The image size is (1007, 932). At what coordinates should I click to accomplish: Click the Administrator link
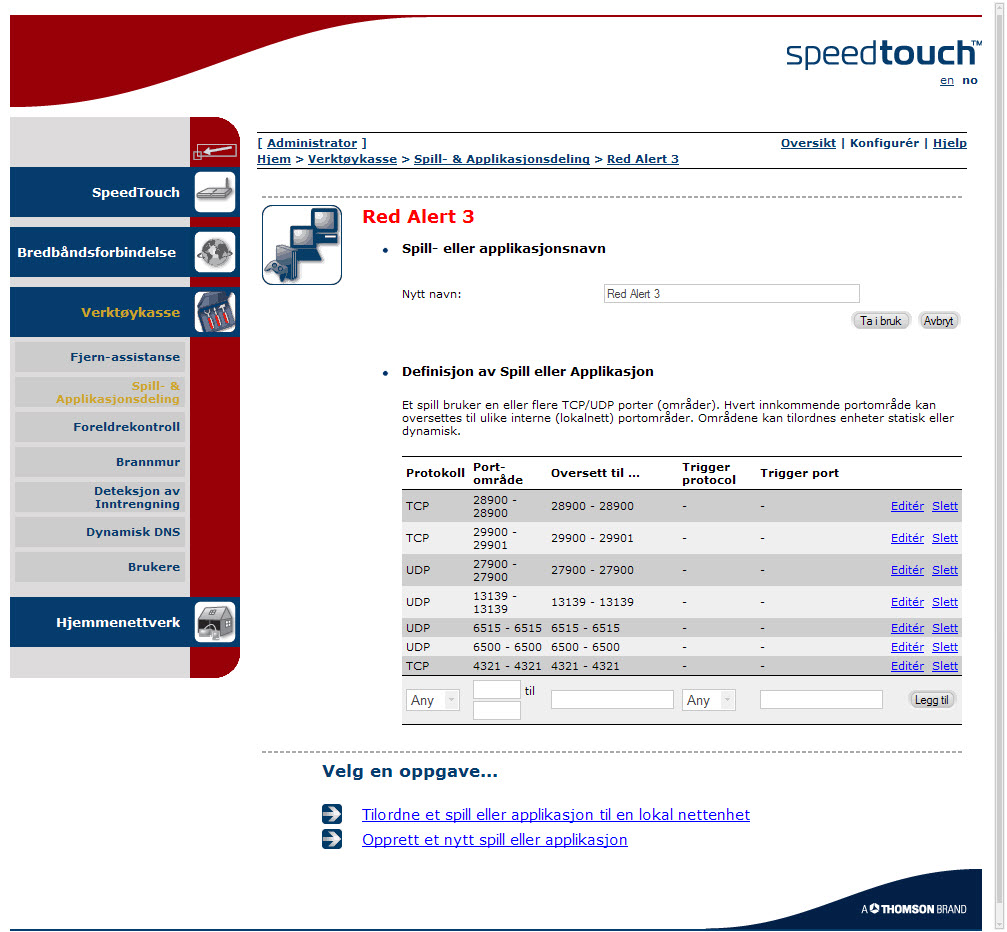(312, 143)
